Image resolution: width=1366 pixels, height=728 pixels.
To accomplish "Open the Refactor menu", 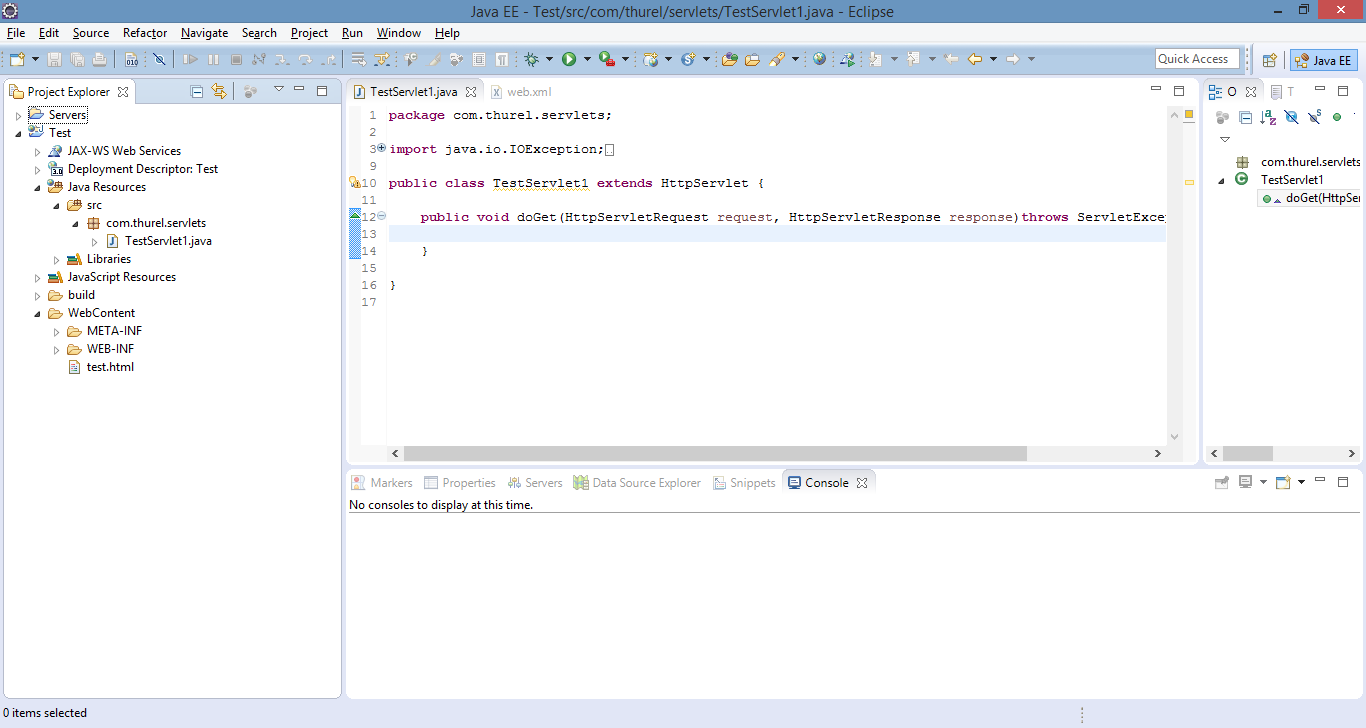I will tap(145, 33).
